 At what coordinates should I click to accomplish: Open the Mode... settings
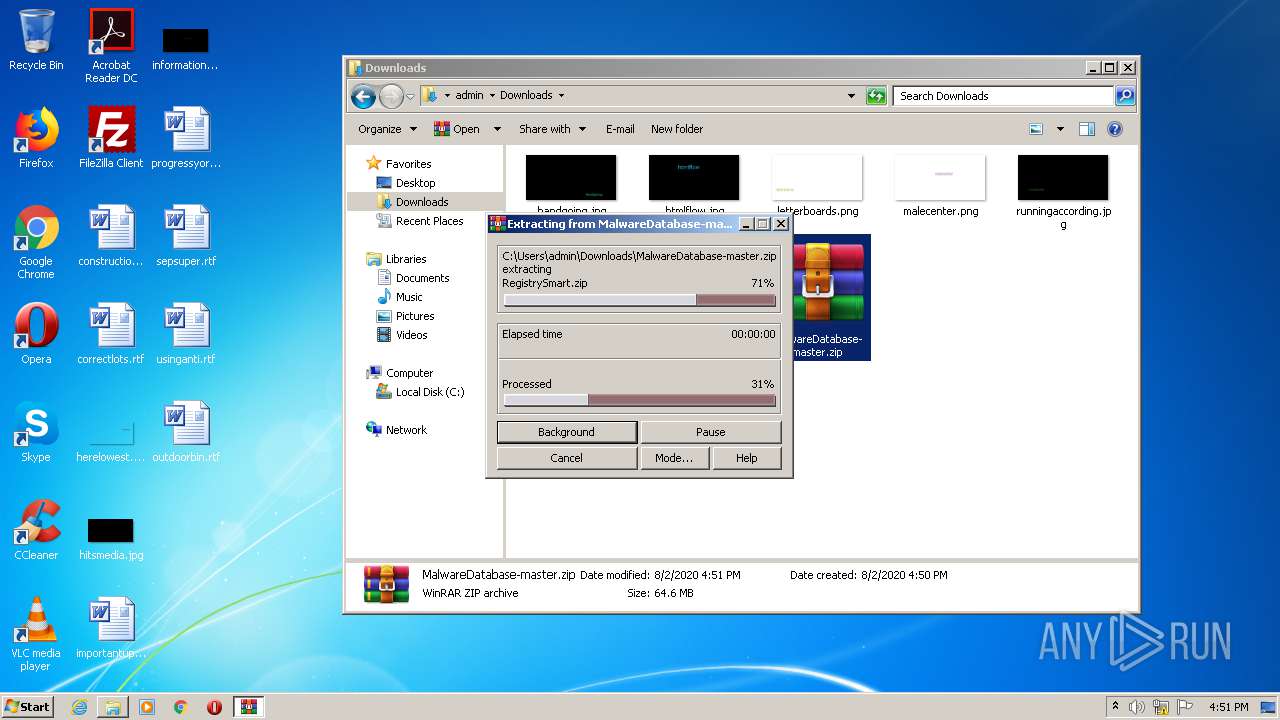click(x=674, y=458)
